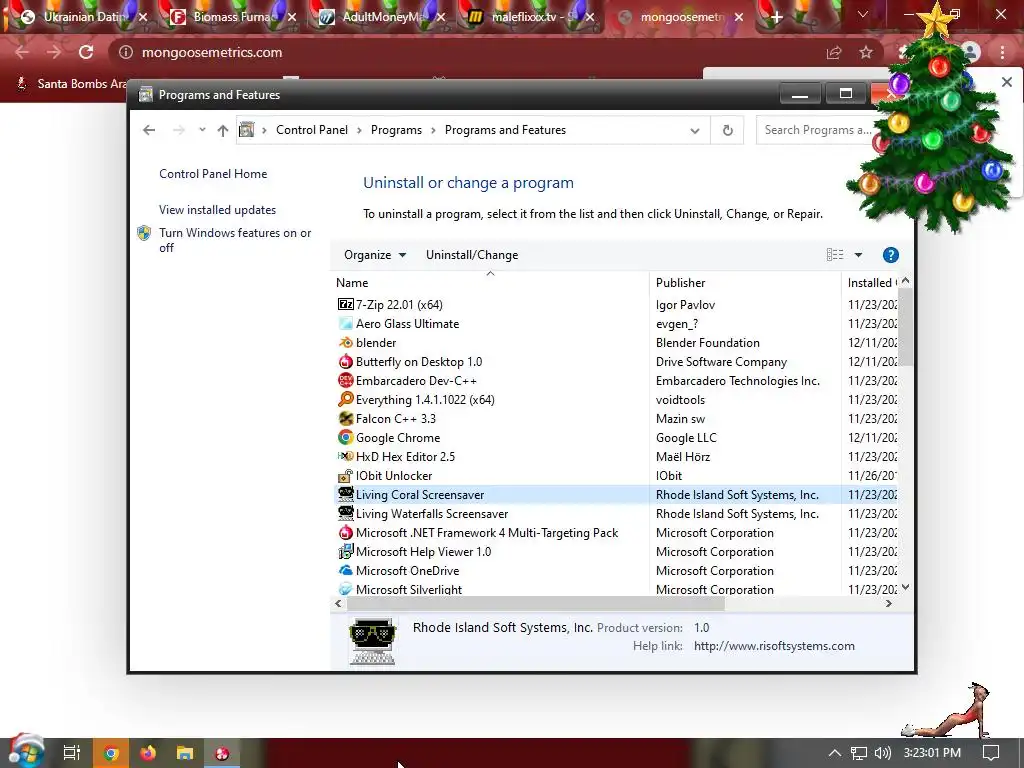The height and width of the screenshot is (768, 1024).
Task: Show hidden system tray icons
Action: [x=835, y=753]
